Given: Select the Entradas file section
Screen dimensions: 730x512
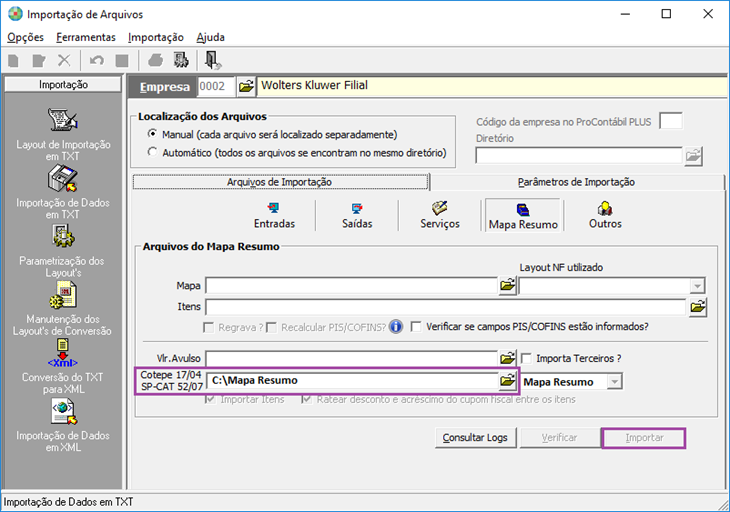Looking at the screenshot, I should point(274,215).
